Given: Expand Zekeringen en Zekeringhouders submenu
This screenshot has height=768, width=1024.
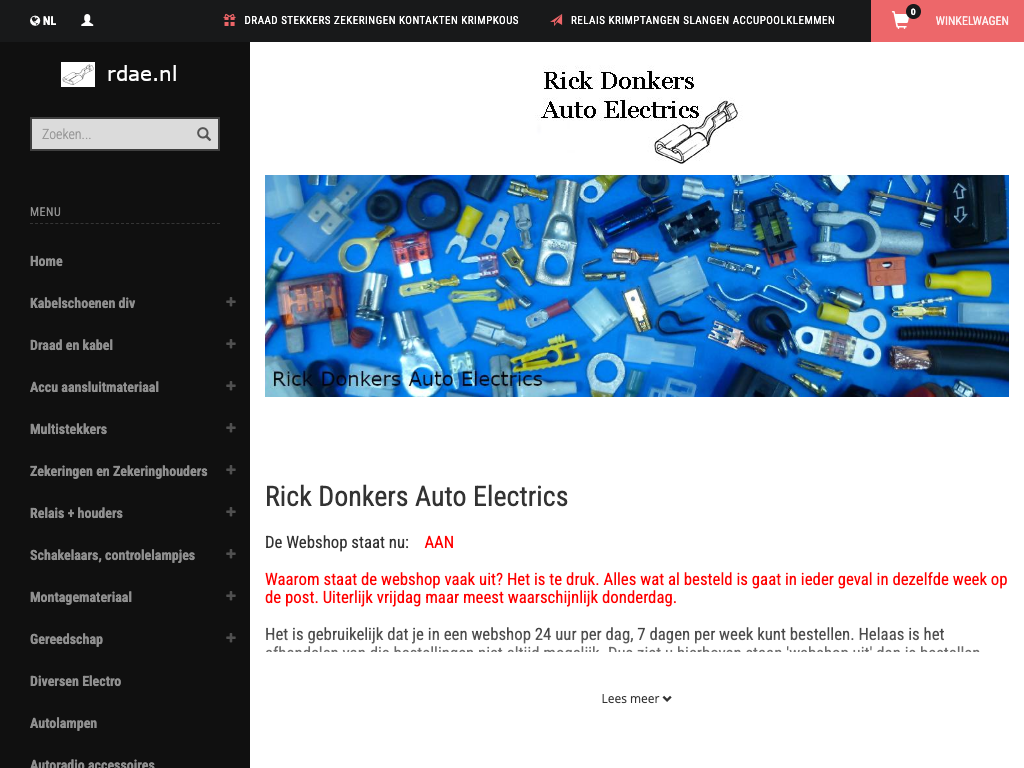Looking at the screenshot, I should (231, 470).
